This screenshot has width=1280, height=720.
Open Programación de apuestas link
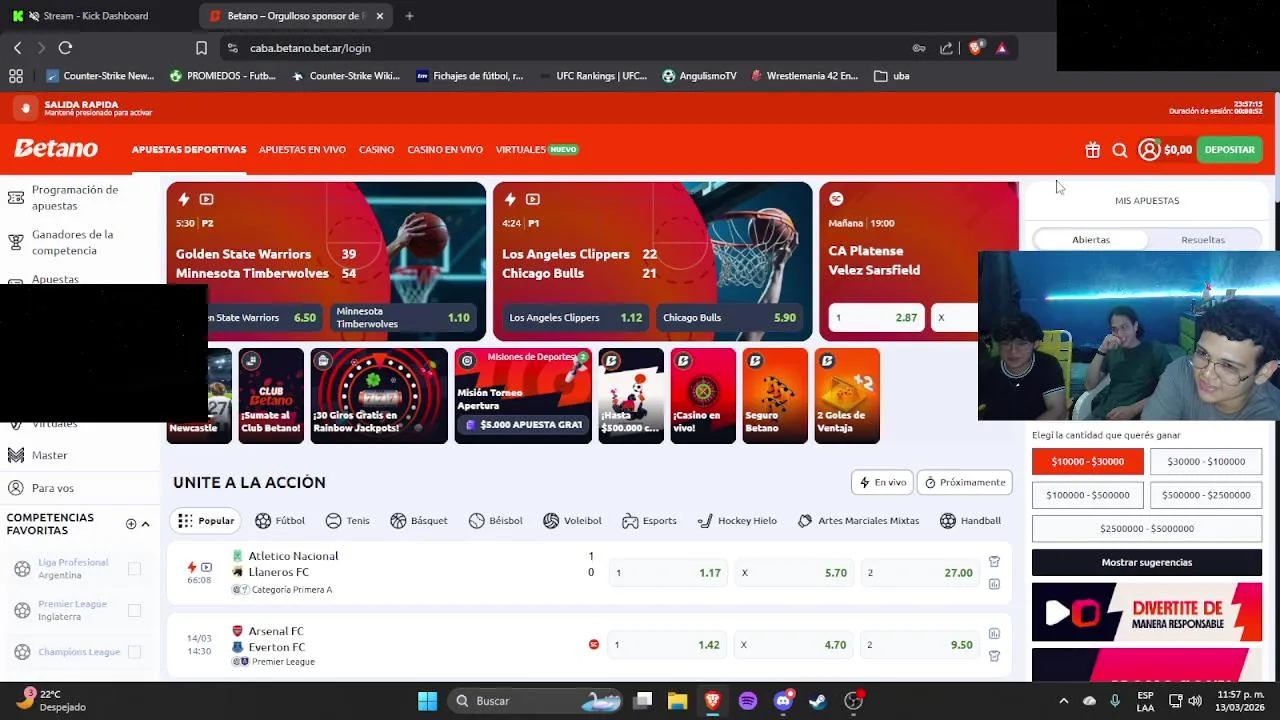click(x=75, y=198)
